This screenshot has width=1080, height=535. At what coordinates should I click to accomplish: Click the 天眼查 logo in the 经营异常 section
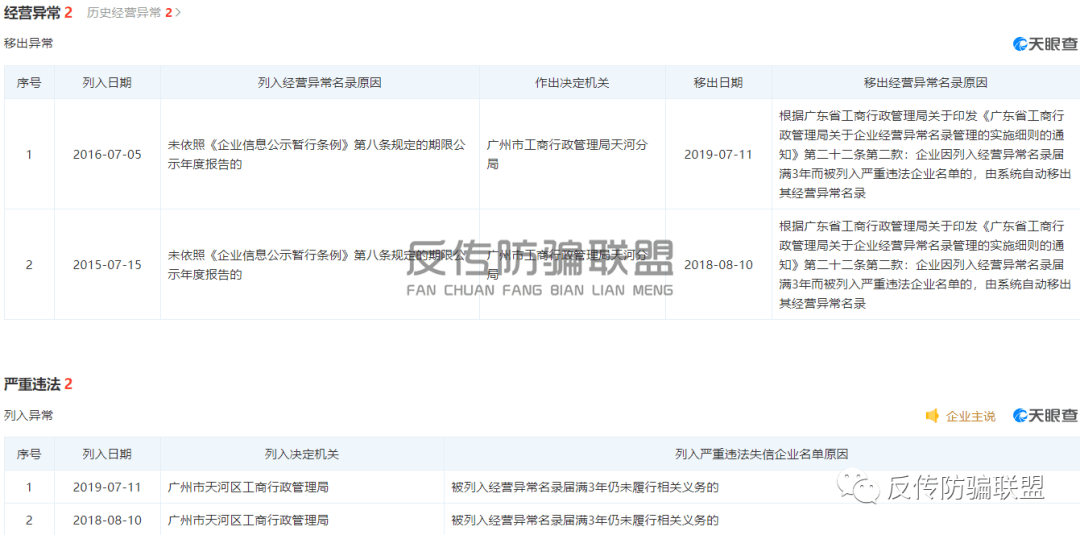coord(1045,44)
